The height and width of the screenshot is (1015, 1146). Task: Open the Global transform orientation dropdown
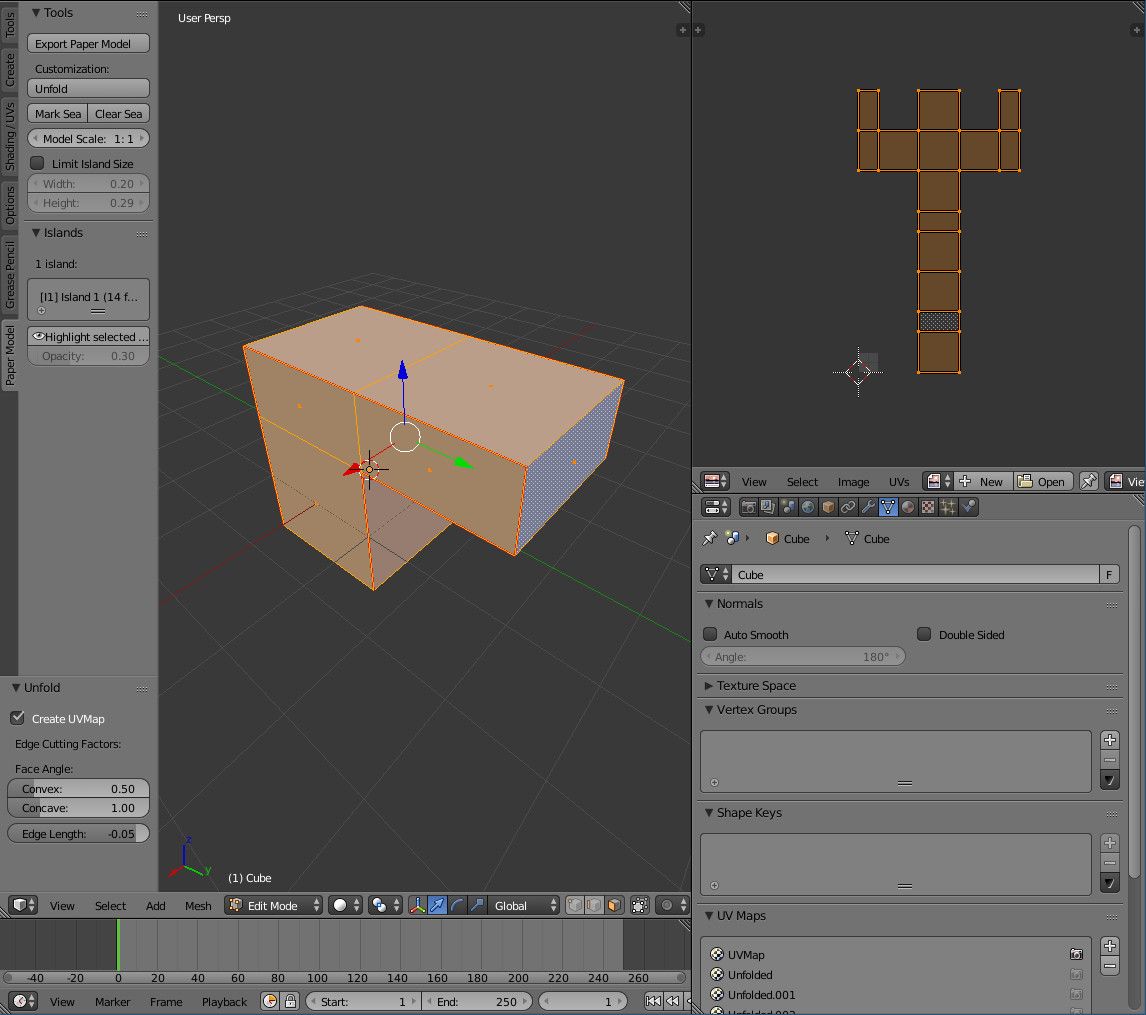[x=524, y=905]
